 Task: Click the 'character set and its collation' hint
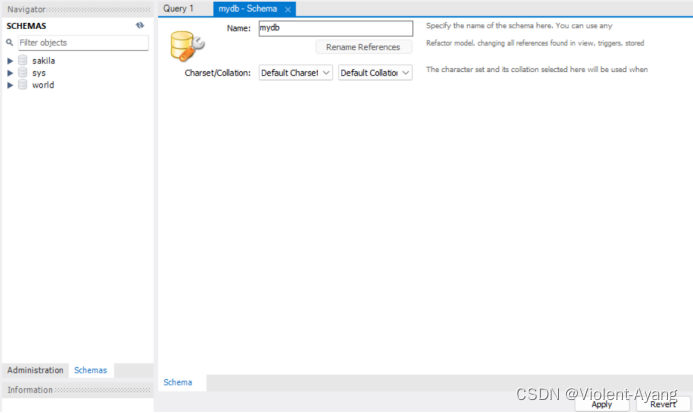coord(537,69)
